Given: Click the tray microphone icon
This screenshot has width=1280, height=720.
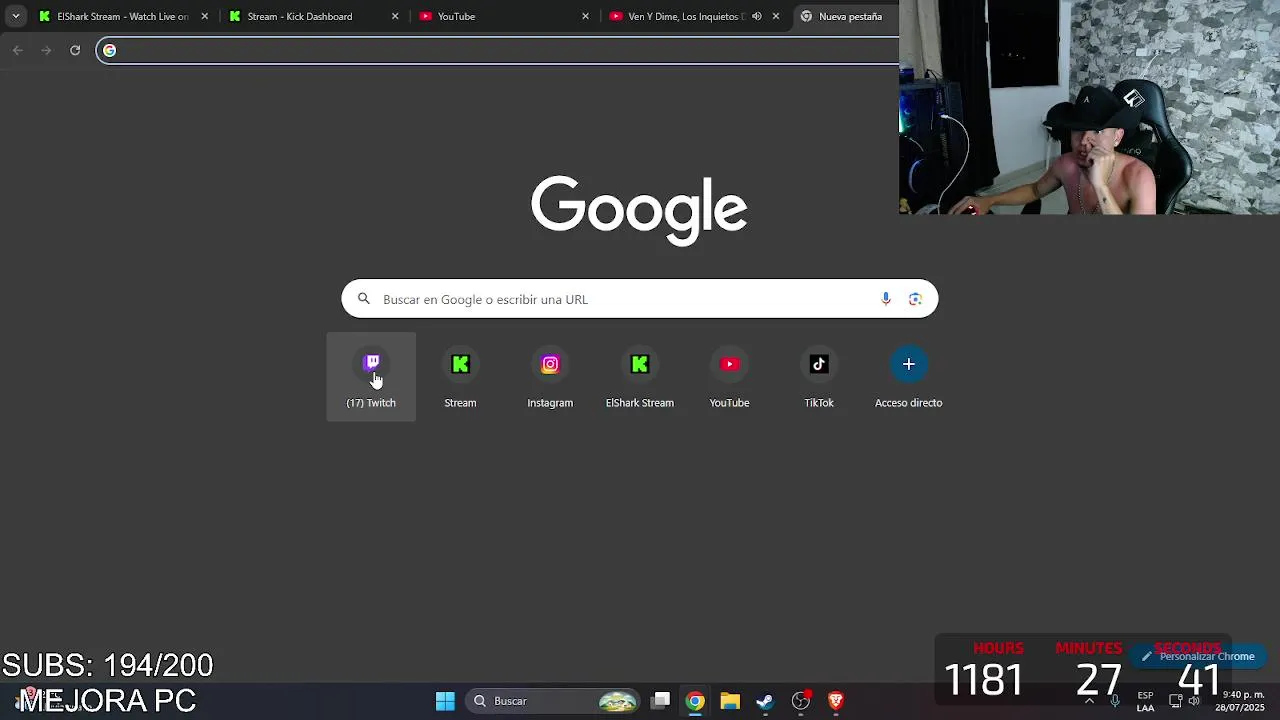Looking at the screenshot, I should [1115, 701].
